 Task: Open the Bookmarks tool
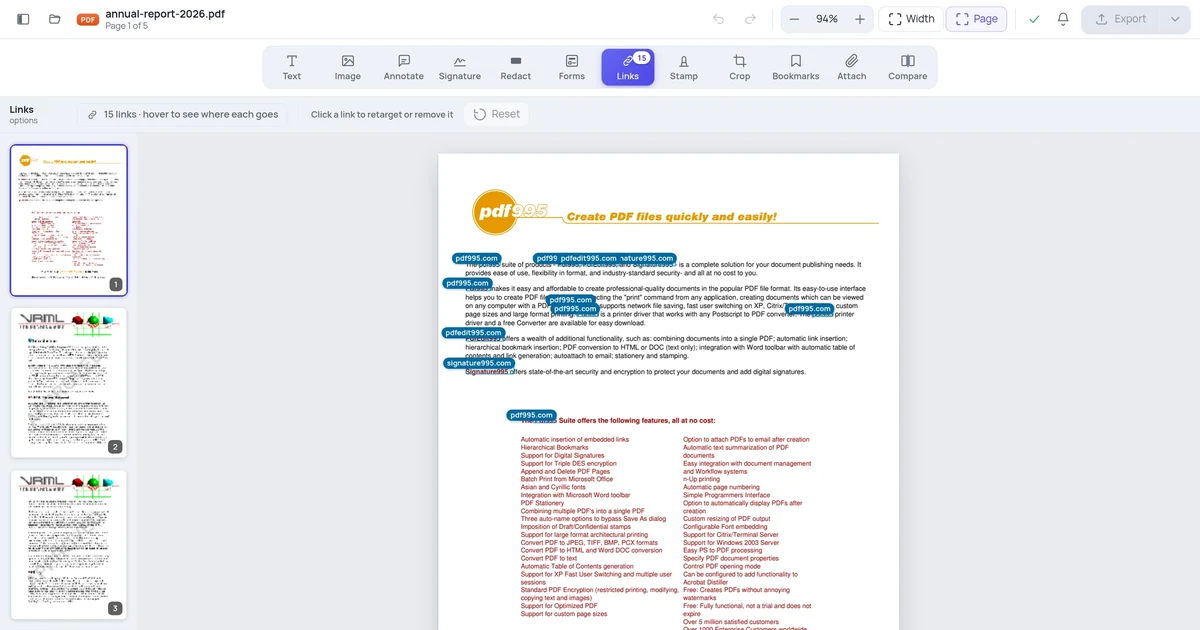click(x=796, y=67)
